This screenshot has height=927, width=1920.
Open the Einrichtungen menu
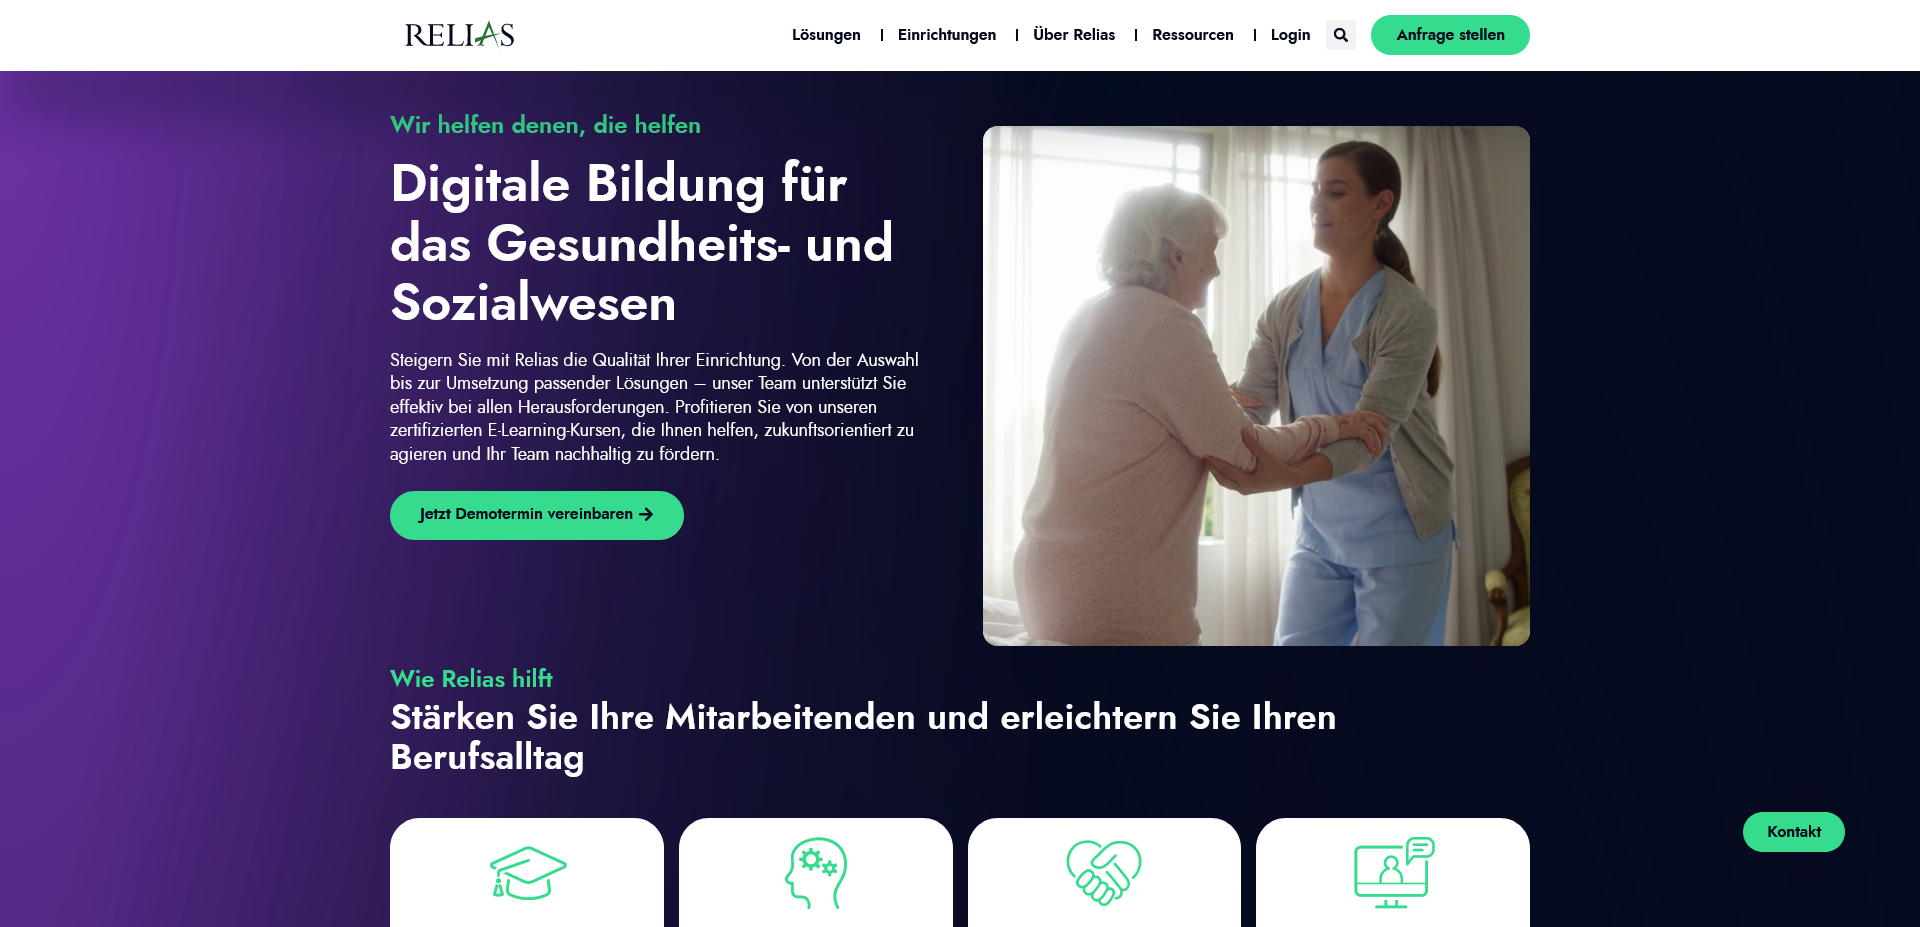[x=947, y=35]
